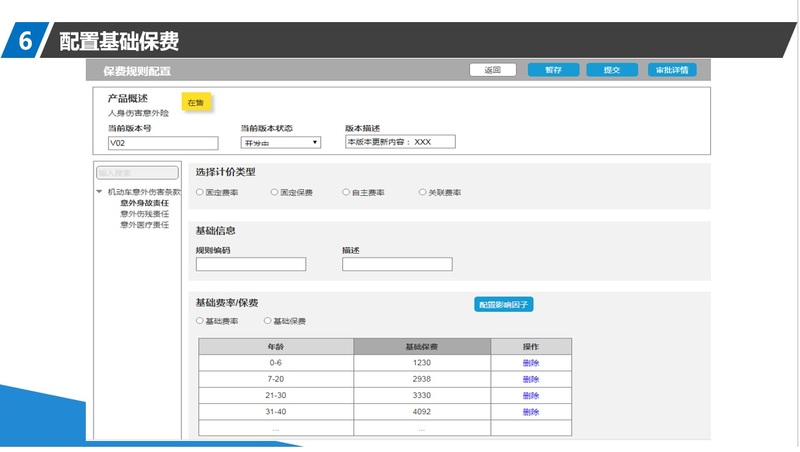Delete the 21-30 age row
Viewport: 800px width, 452px height.
click(x=531, y=395)
